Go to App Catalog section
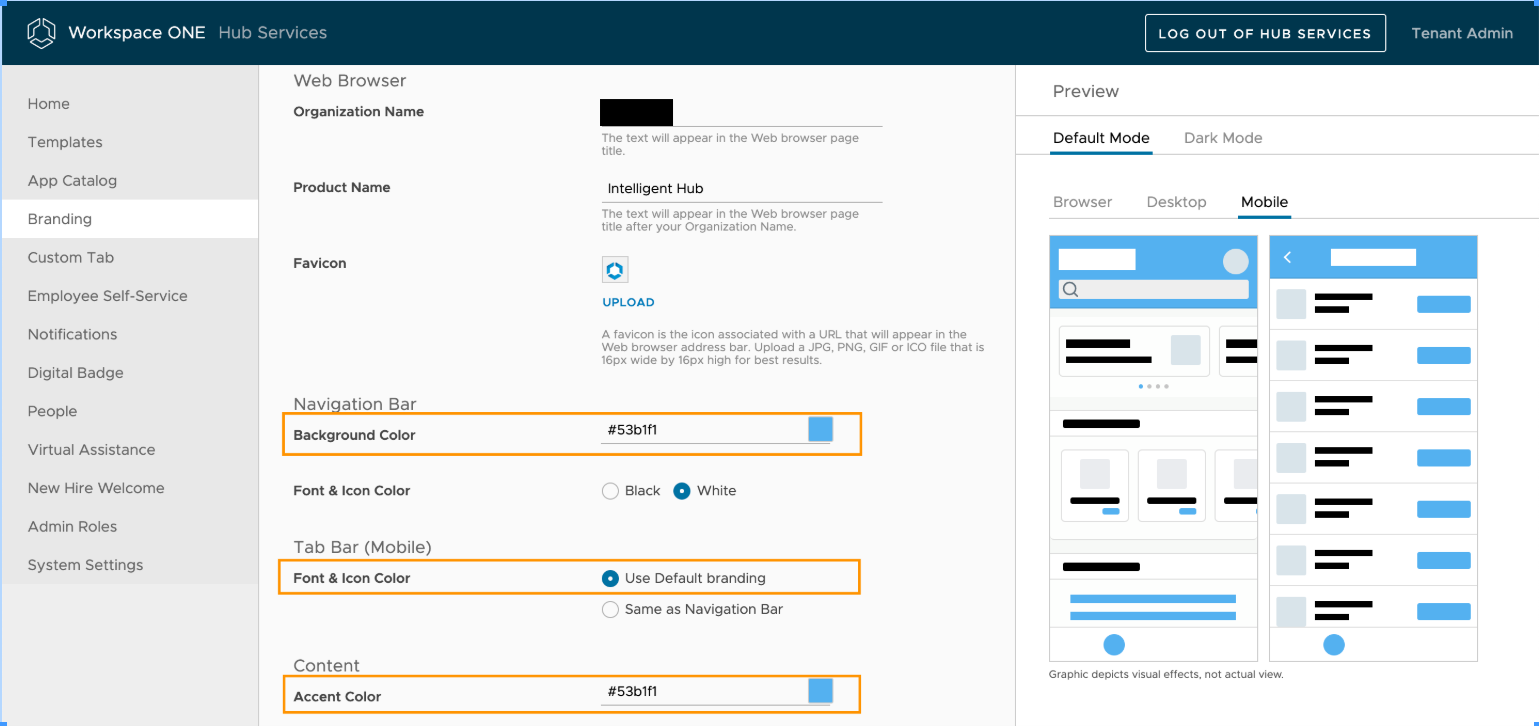 point(130,181)
